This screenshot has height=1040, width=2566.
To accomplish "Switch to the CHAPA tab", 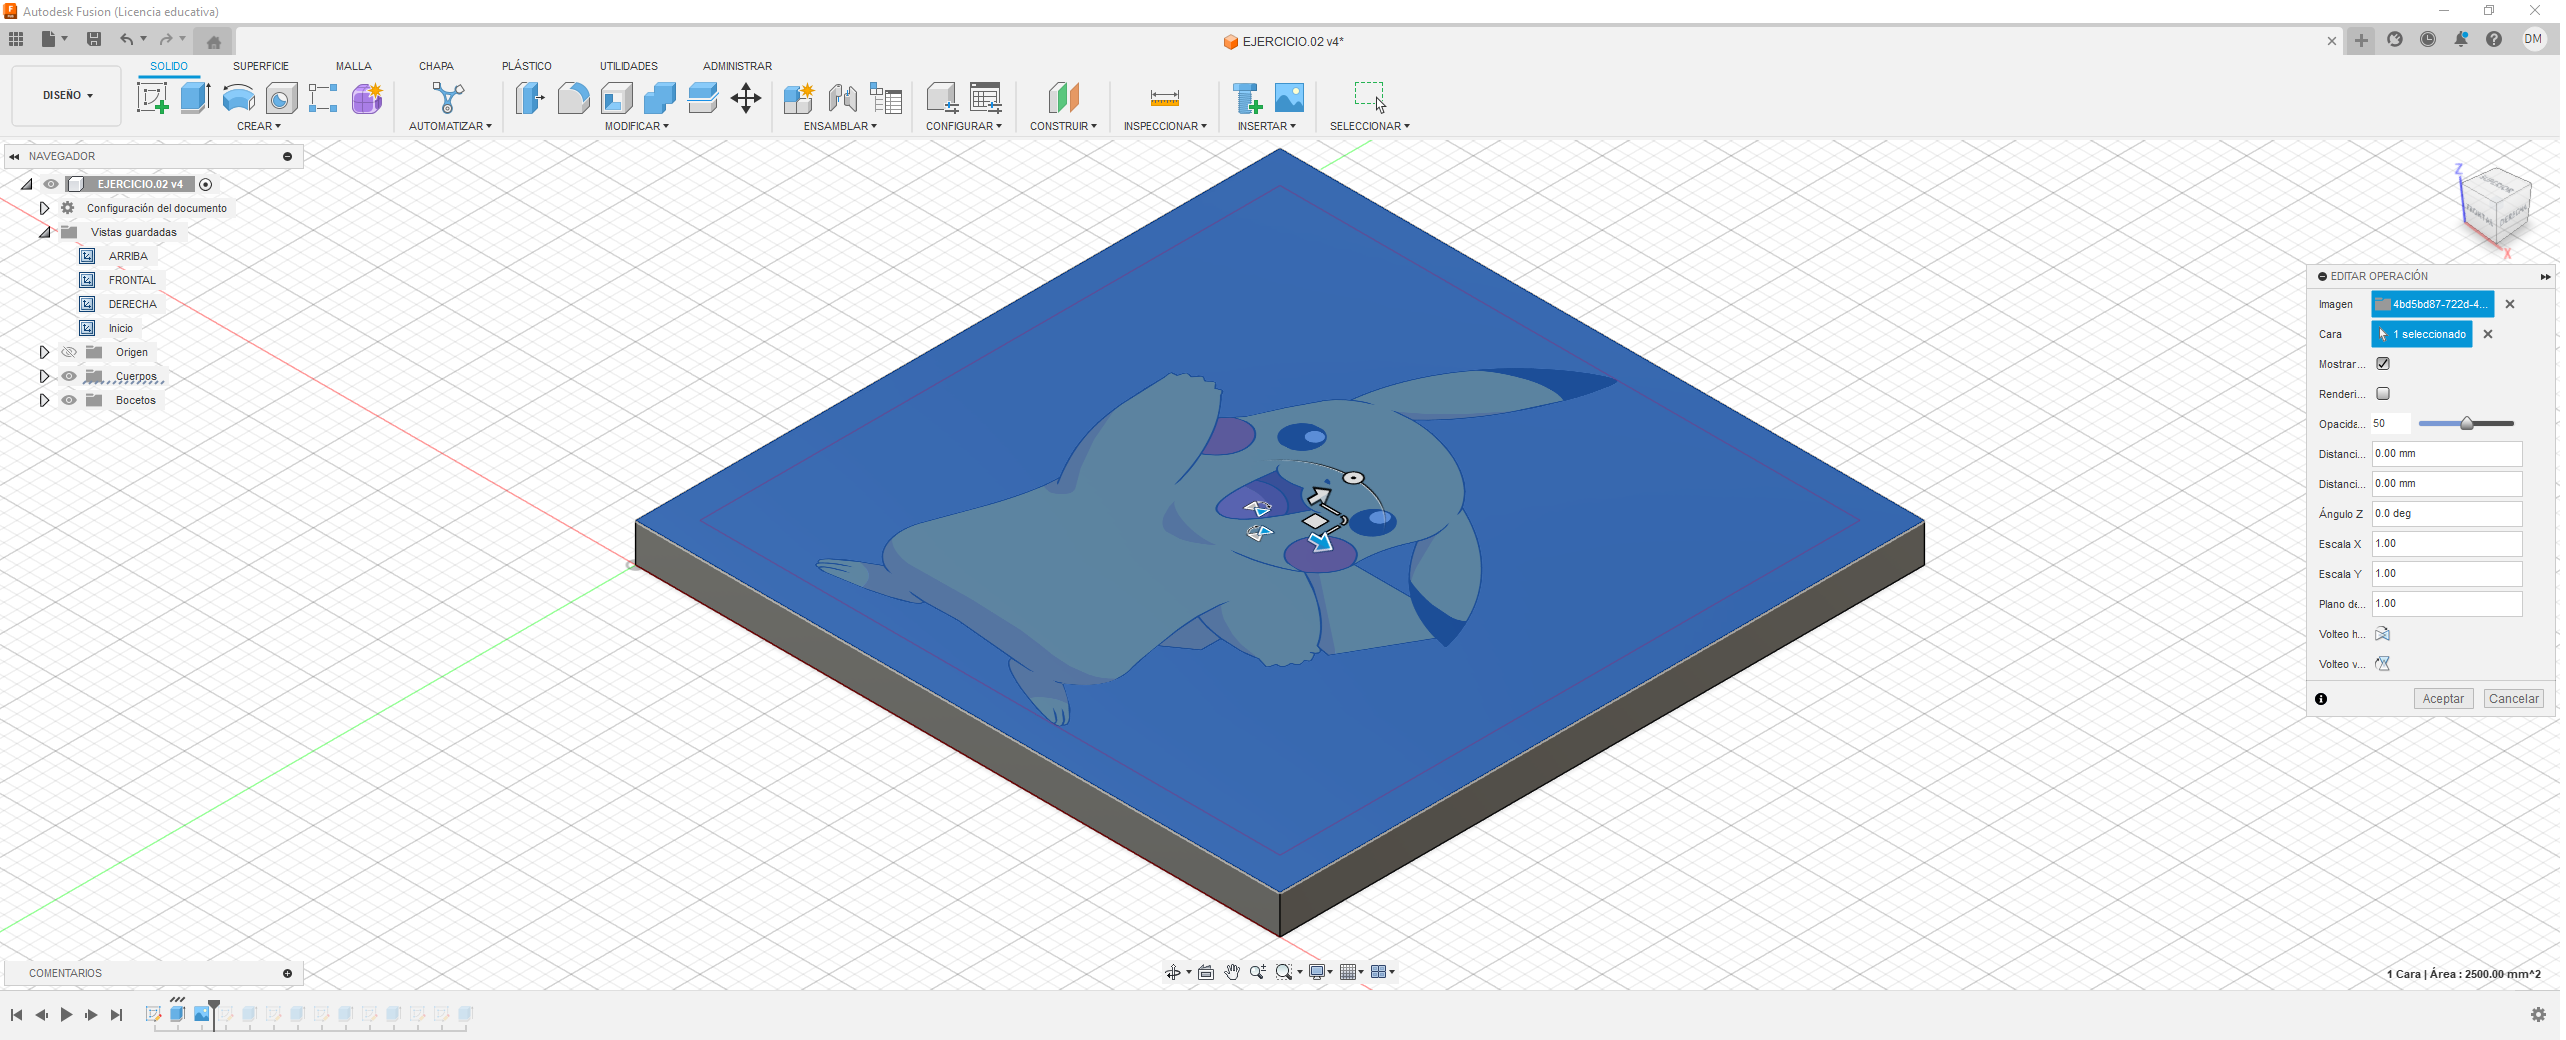I will 437,66.
